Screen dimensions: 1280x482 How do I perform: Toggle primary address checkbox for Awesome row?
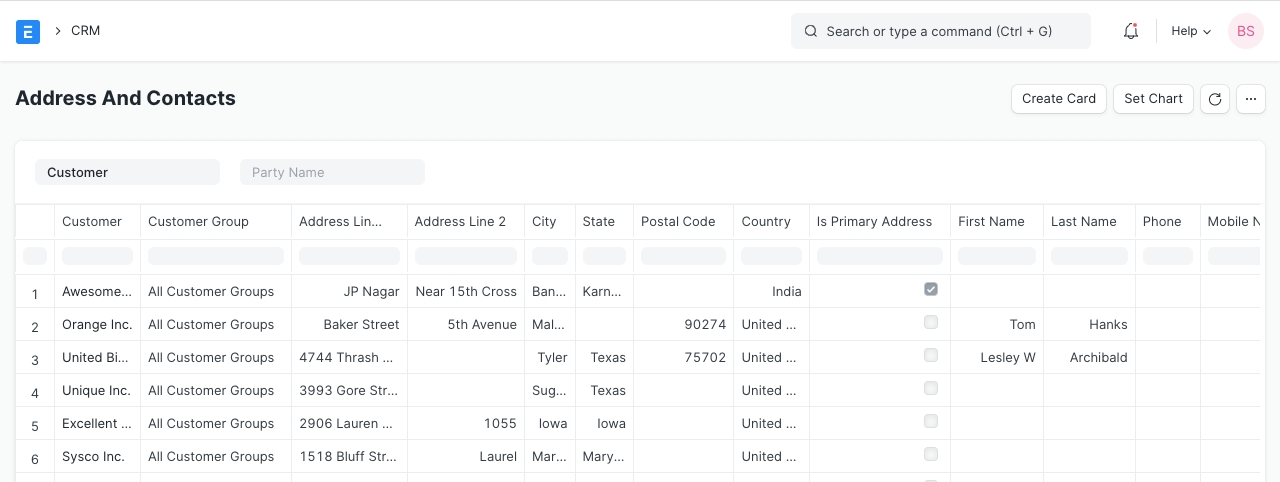931,289
